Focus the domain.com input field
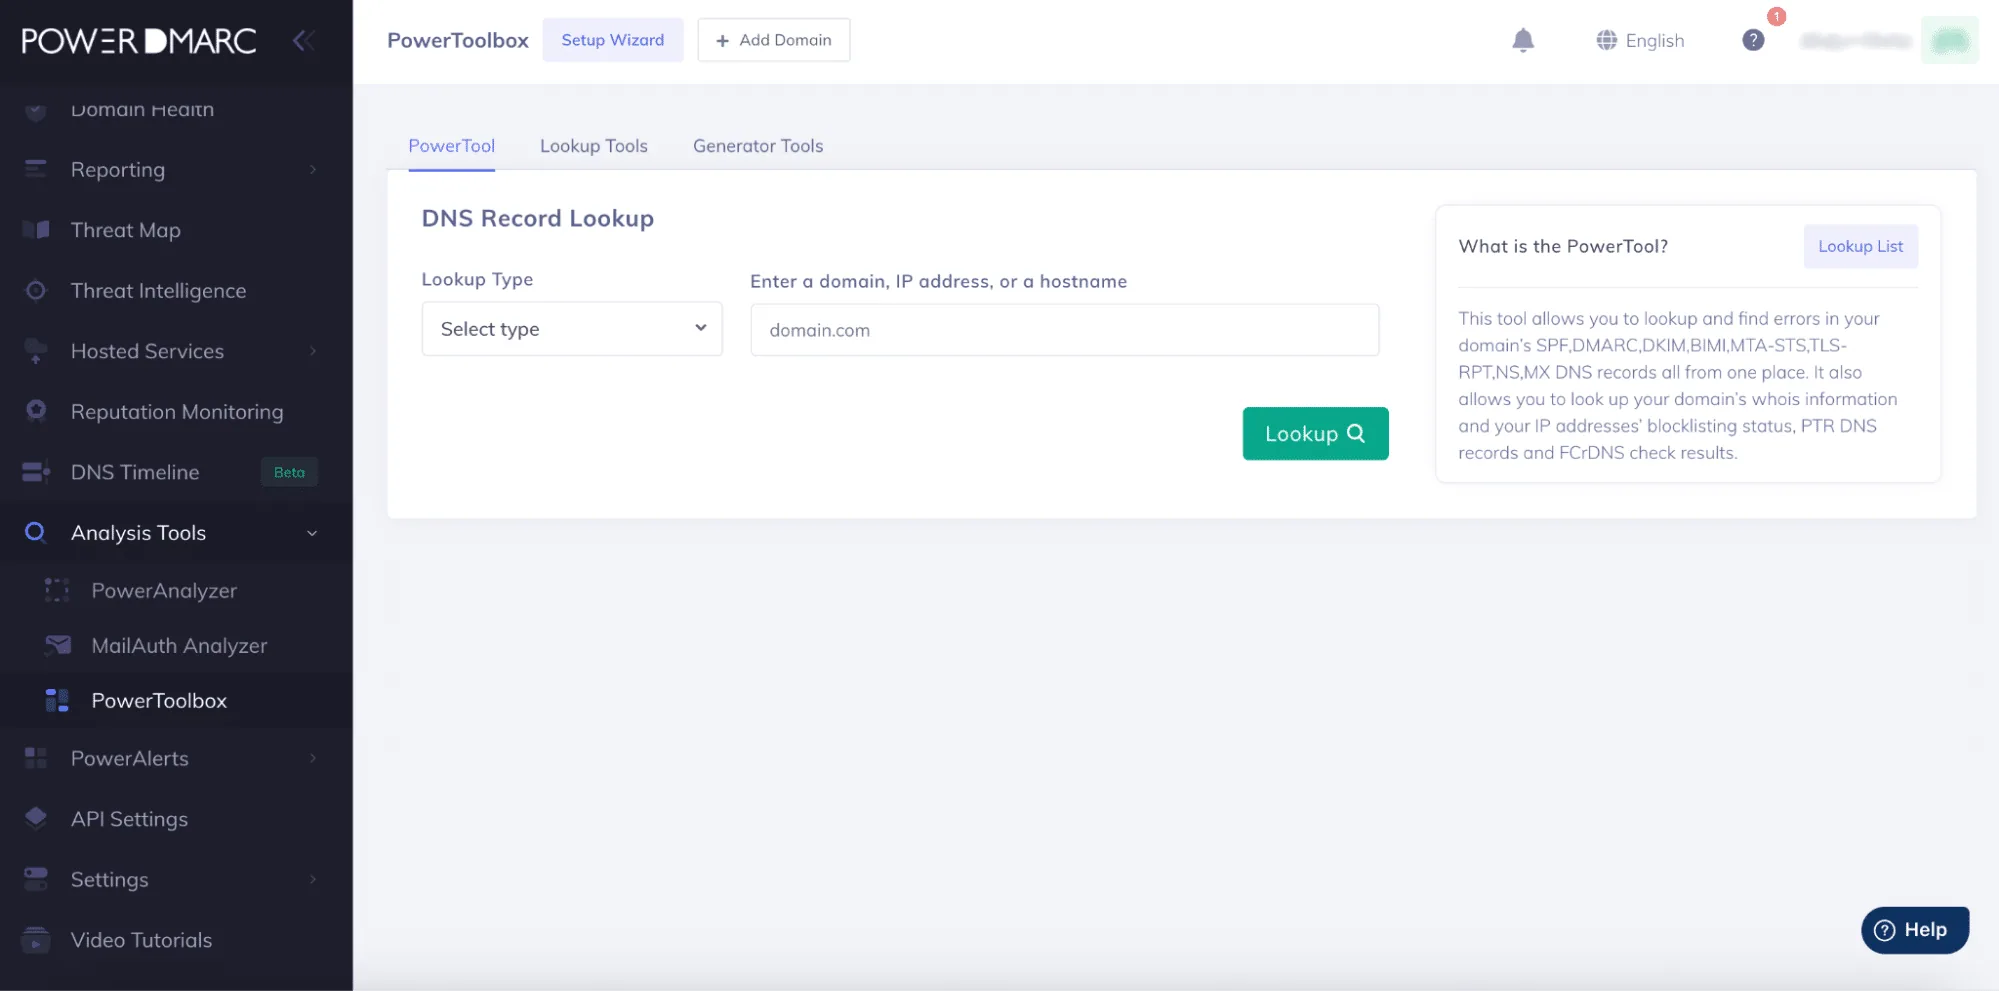Viewport: 1999px width, 991px height. (x=1064, y=330)
